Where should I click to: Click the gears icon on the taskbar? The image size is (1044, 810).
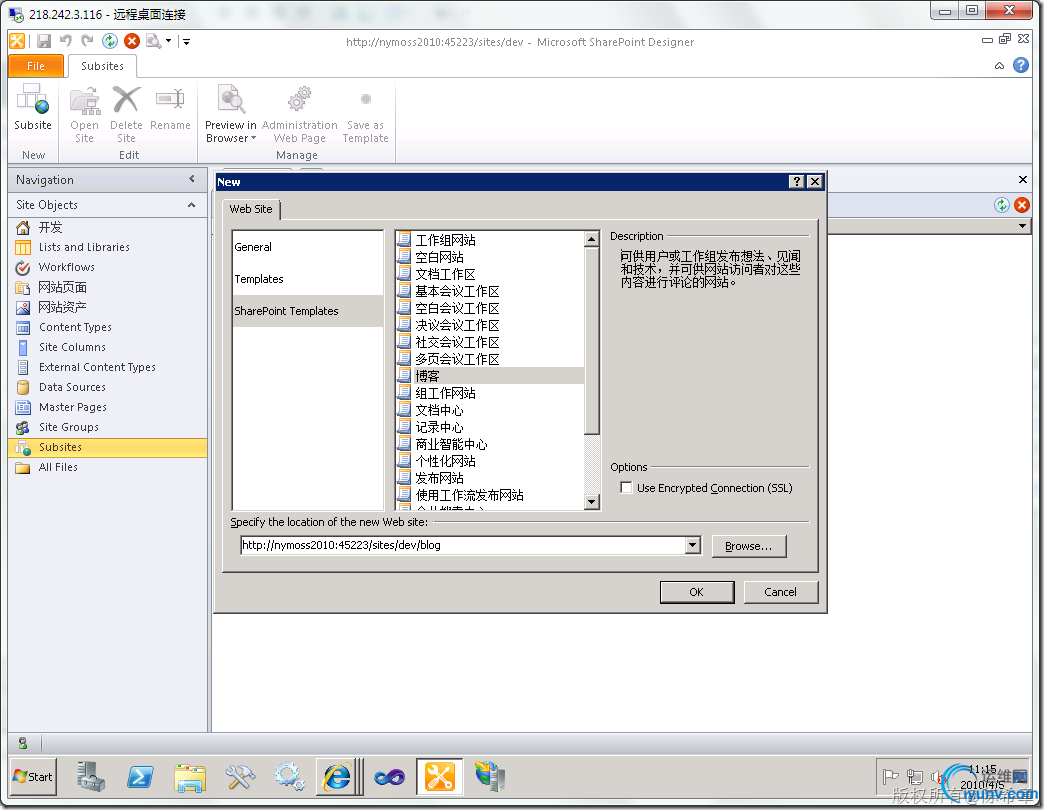[x=290, y=777]
